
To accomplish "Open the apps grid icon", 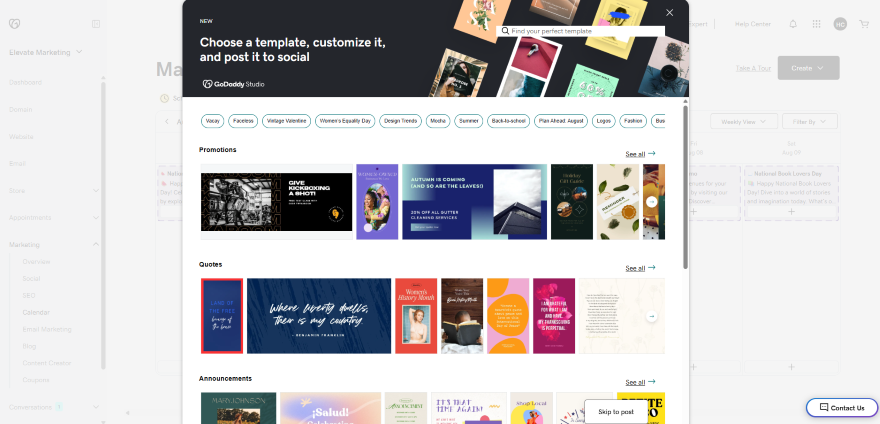I will pos(816,24).
